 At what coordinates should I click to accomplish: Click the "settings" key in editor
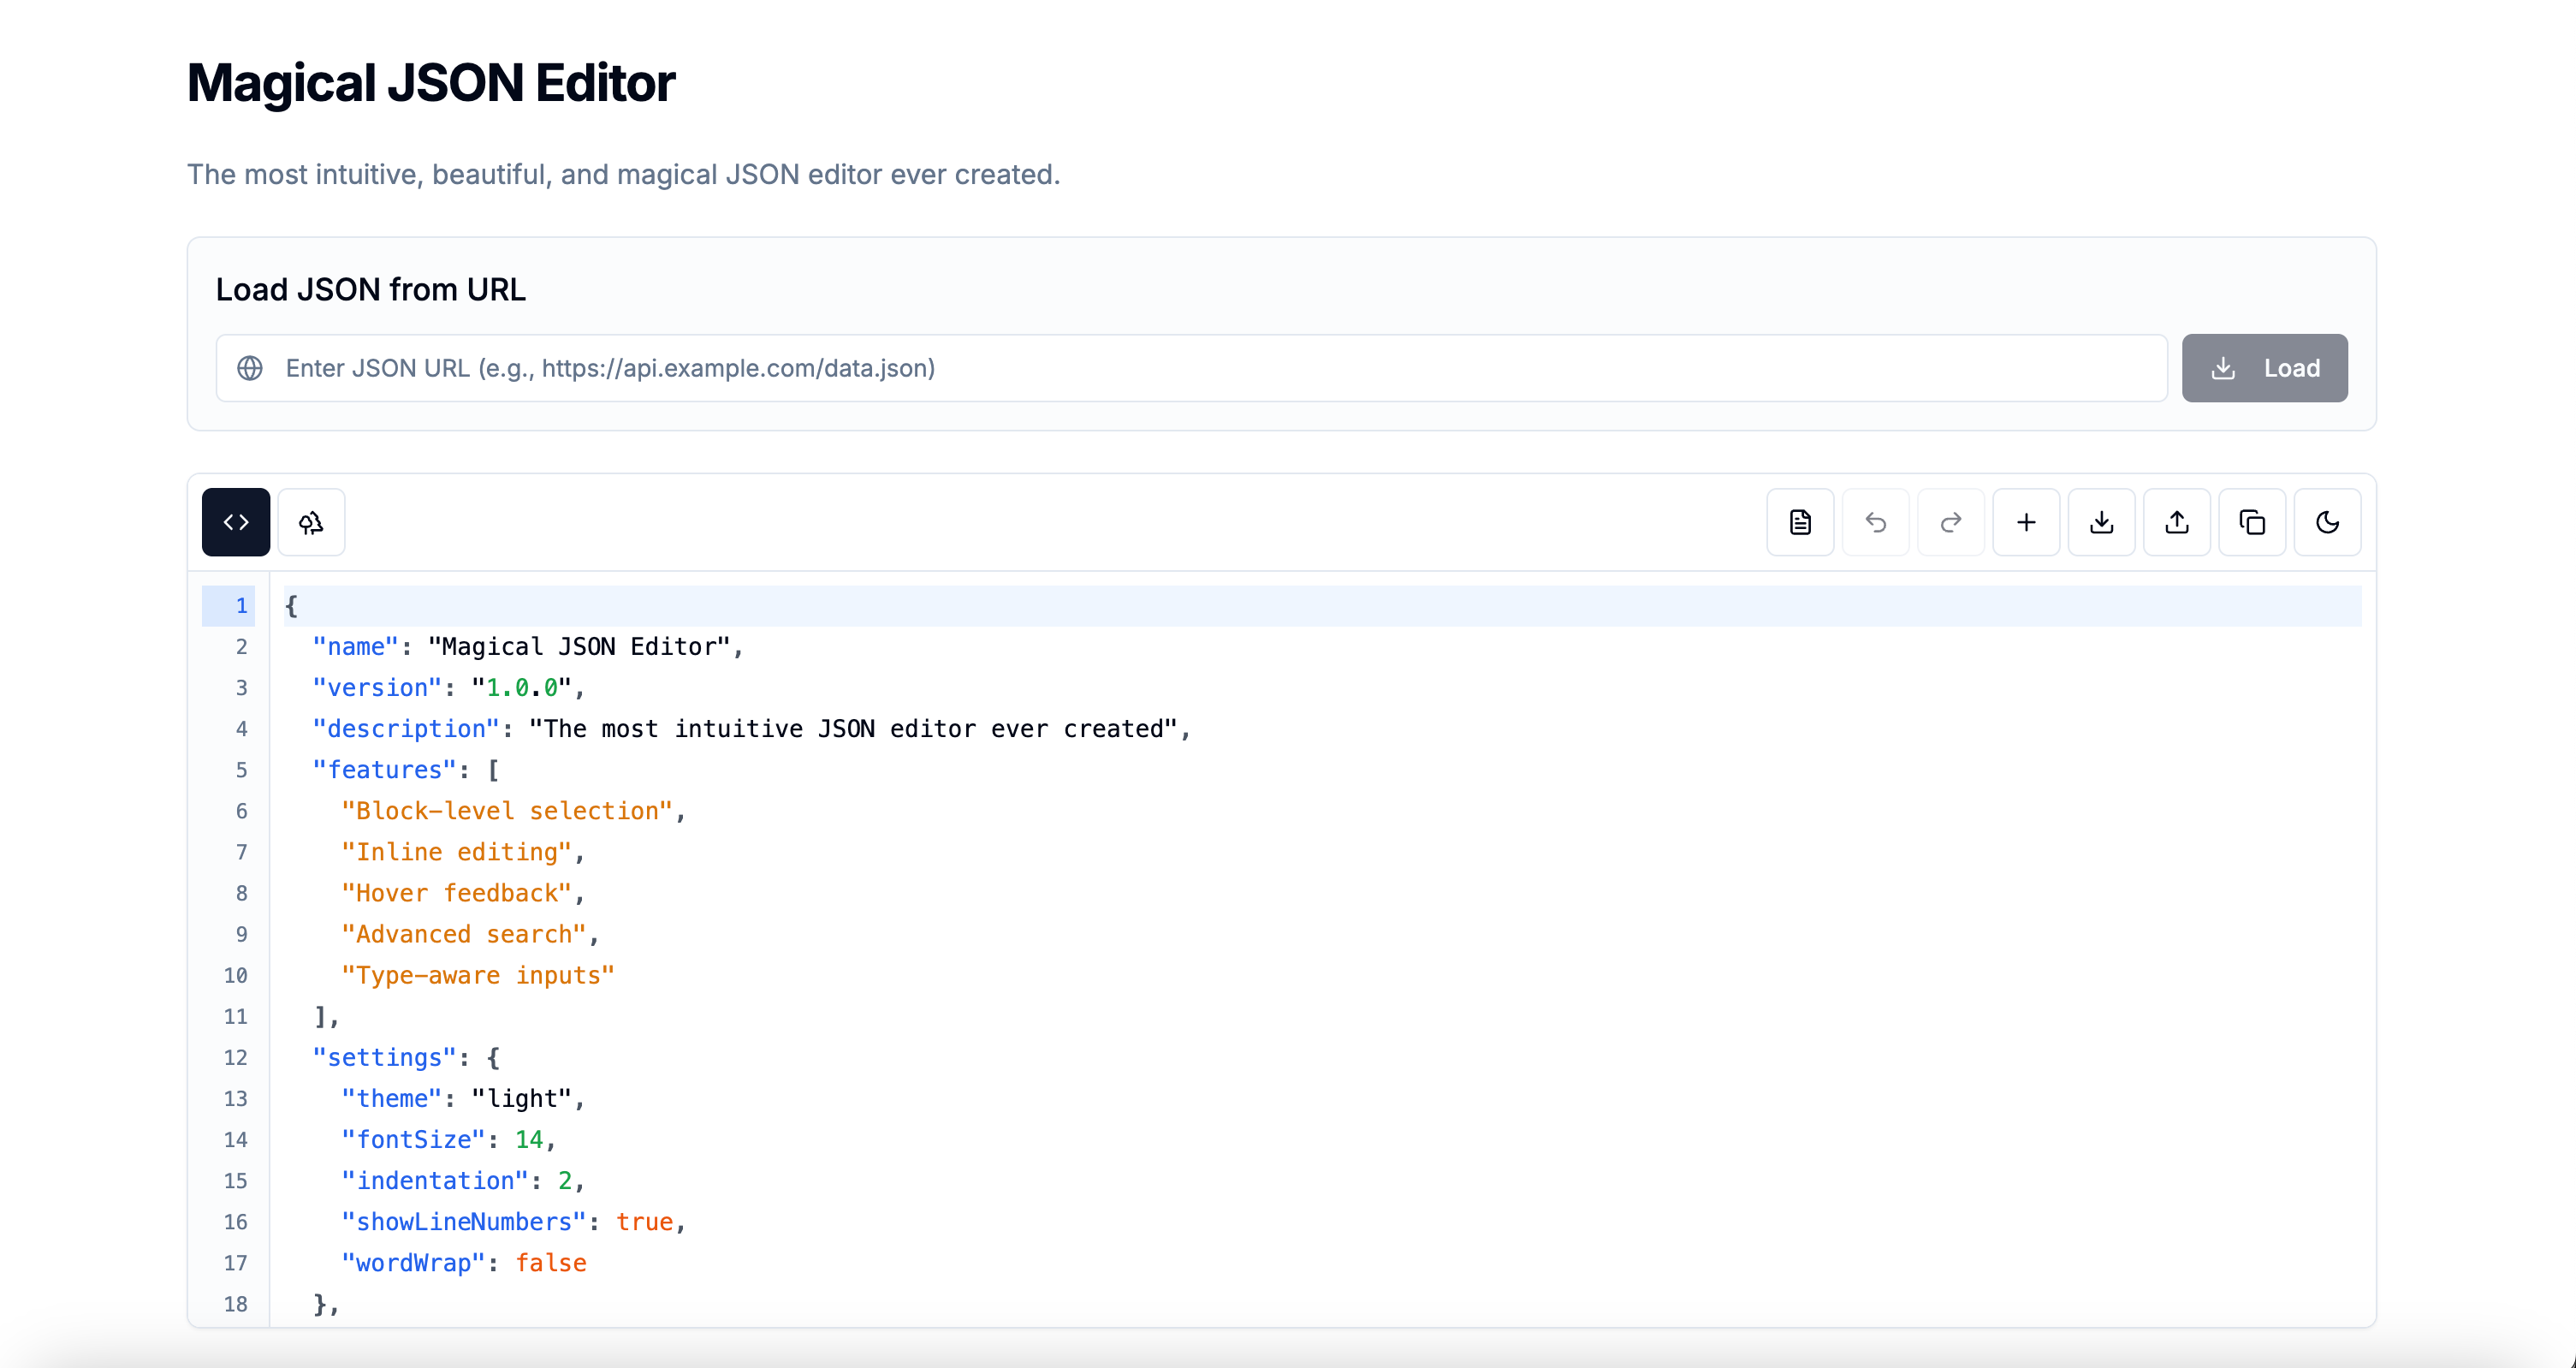[384, 1057]
